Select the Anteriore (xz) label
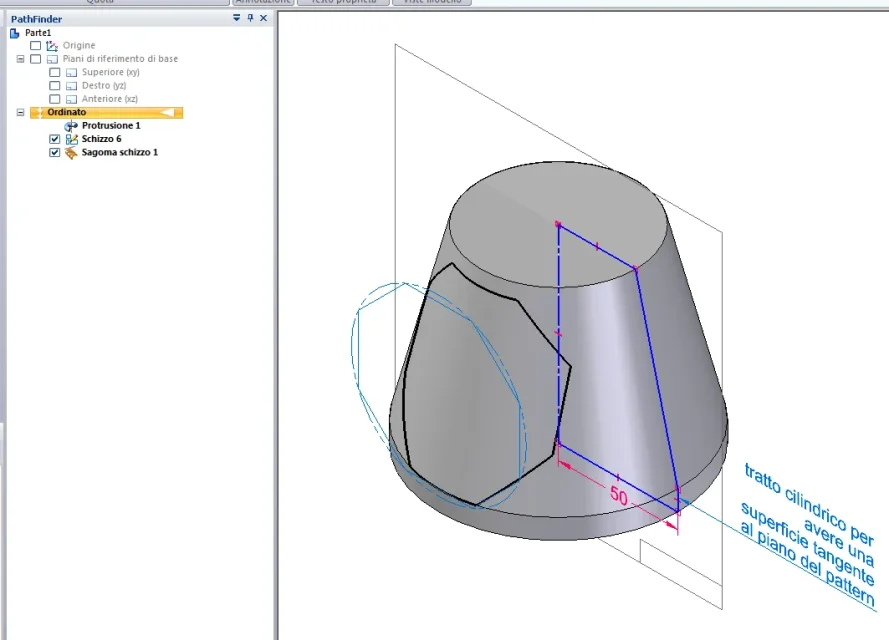This screenshot has height=640, width=889. (x=109, y=99)
